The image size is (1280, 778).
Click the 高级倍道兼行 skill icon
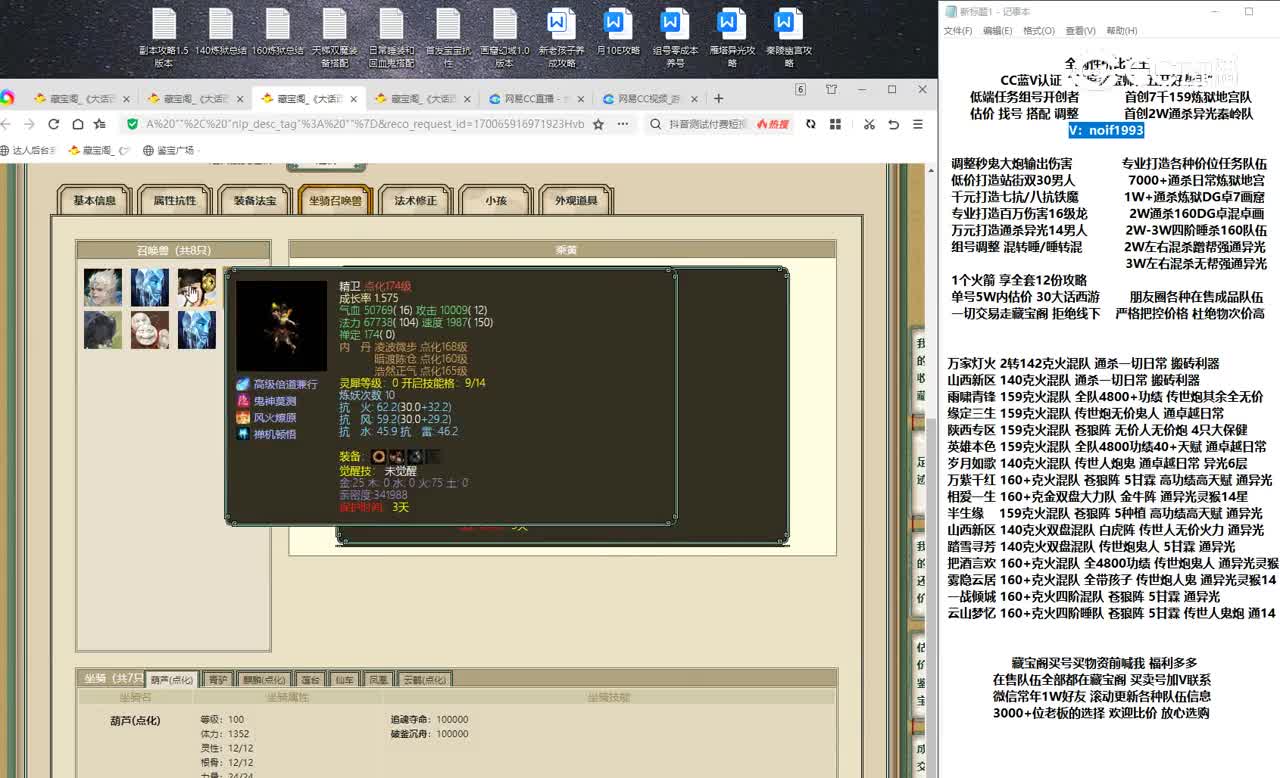243,384
